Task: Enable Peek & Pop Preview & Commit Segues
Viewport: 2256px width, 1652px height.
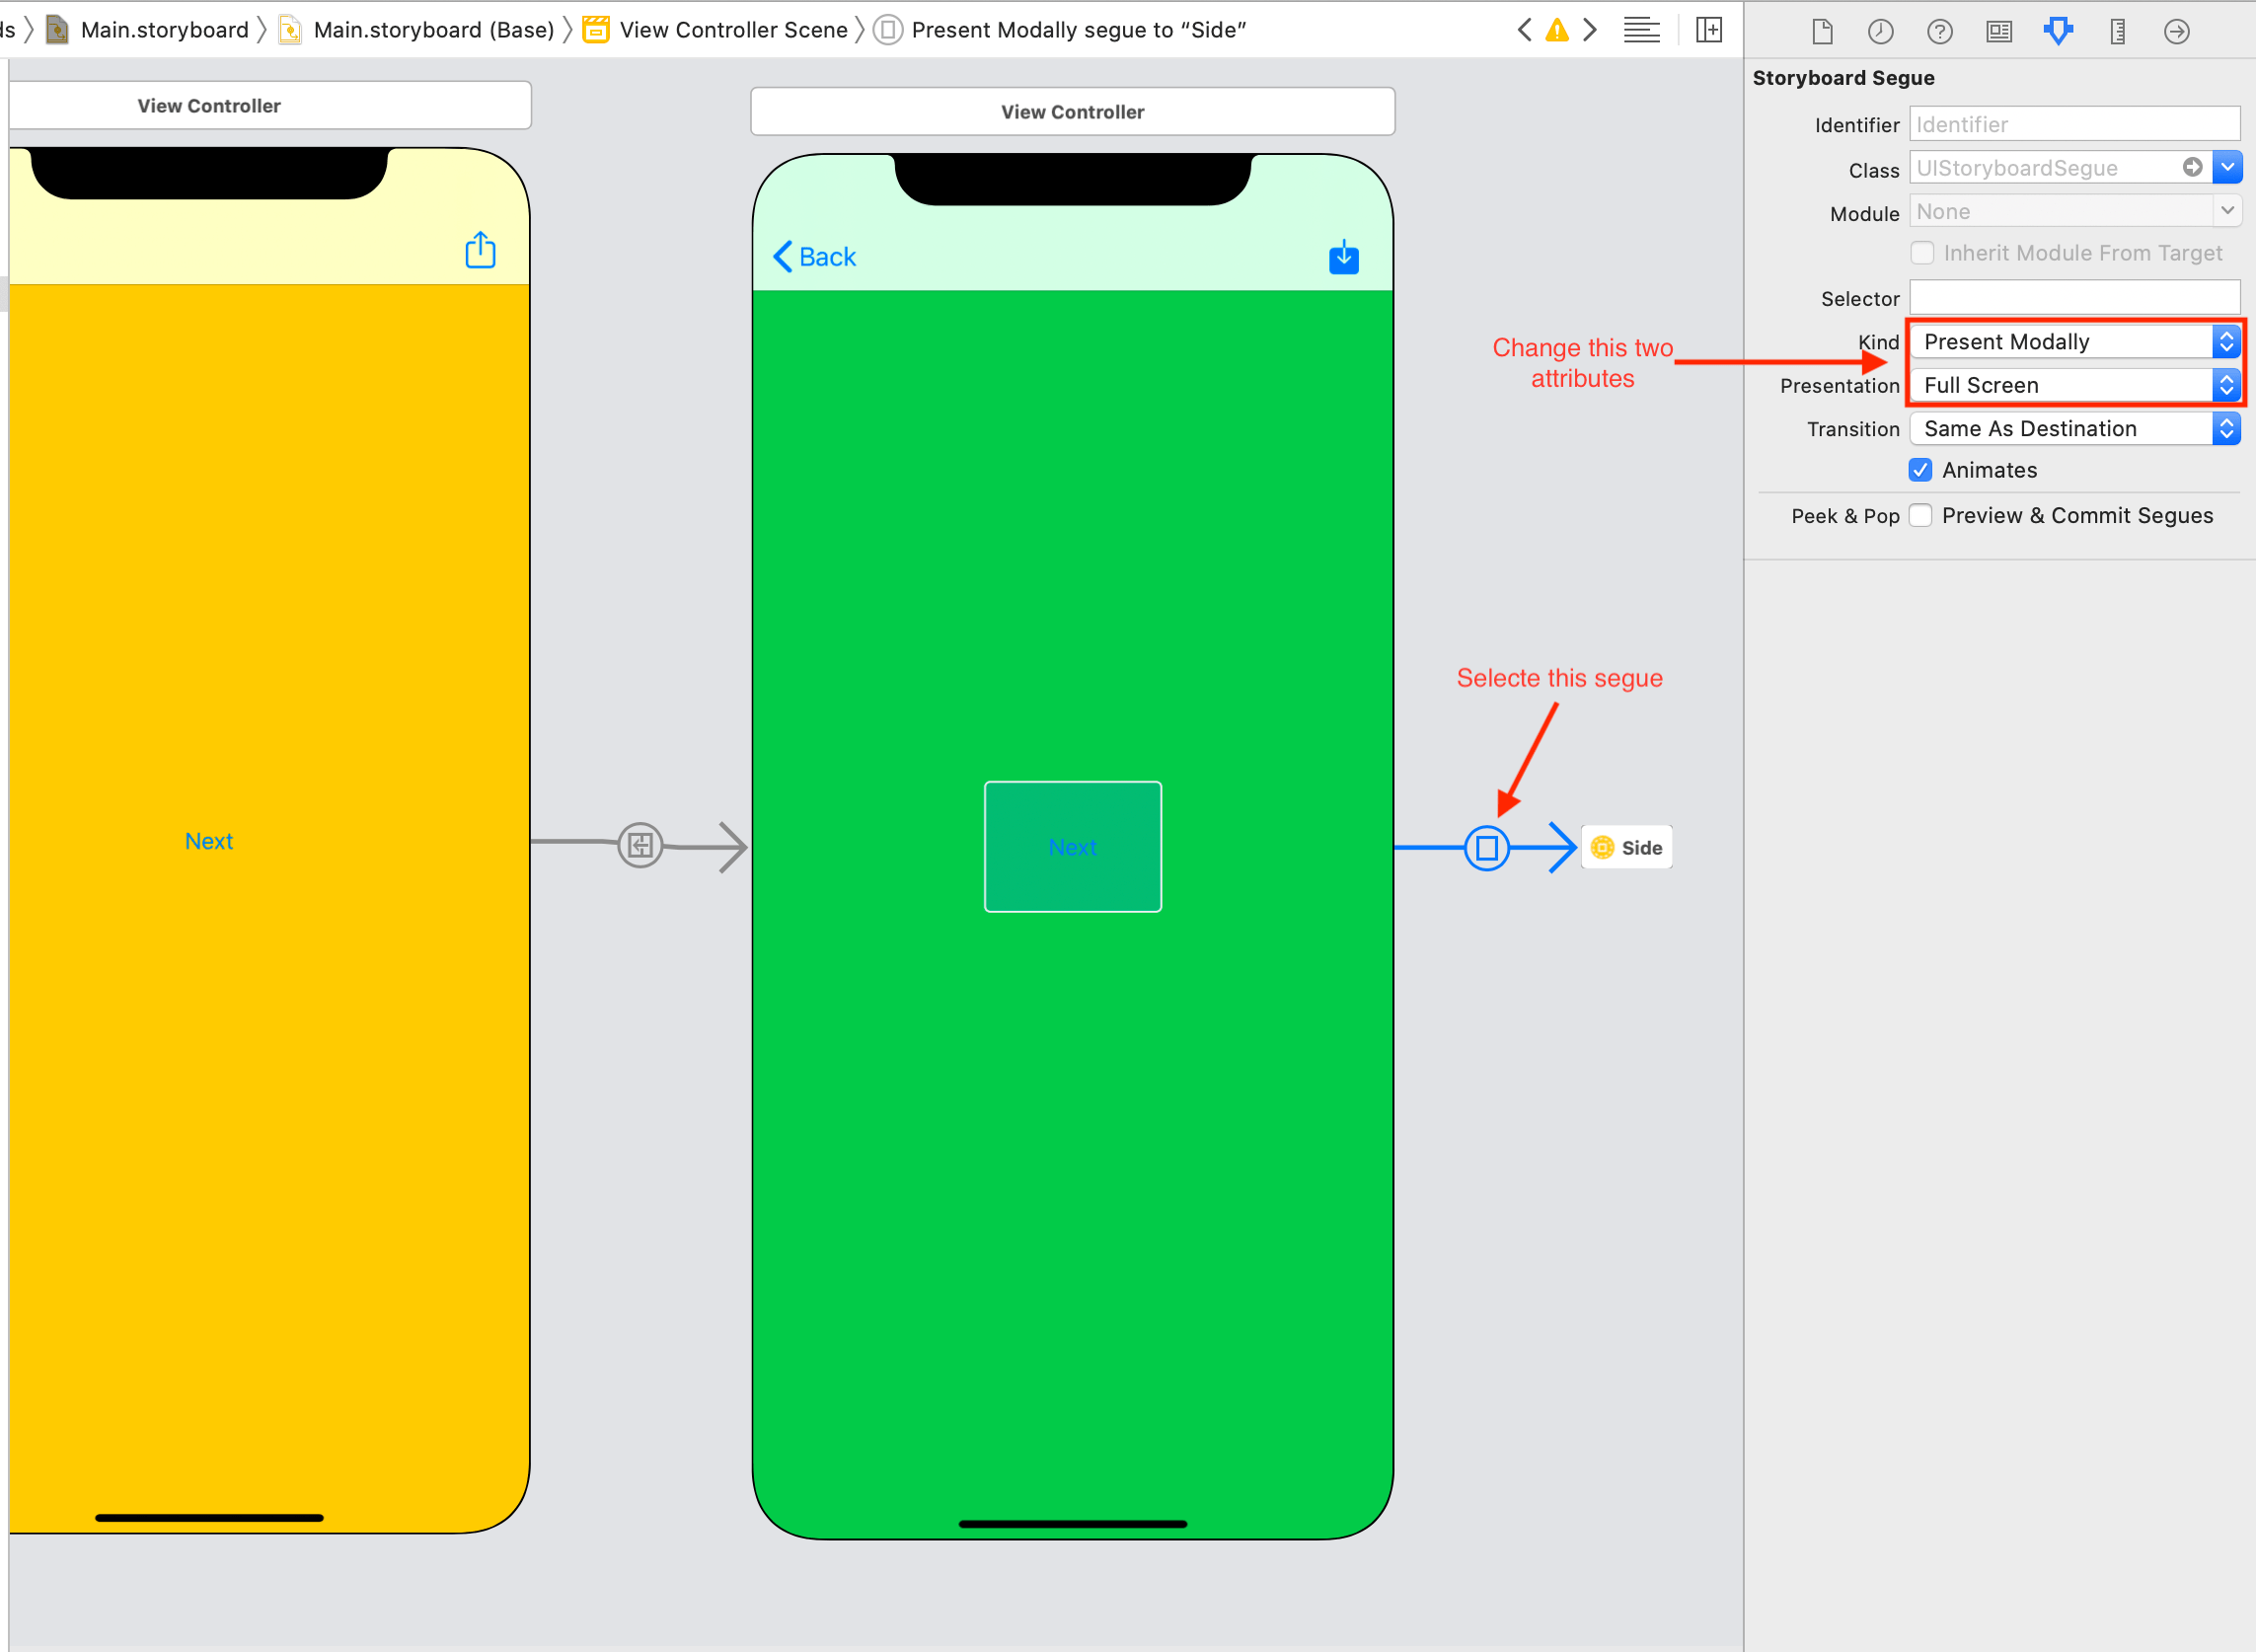Action: coord(1920,515)
